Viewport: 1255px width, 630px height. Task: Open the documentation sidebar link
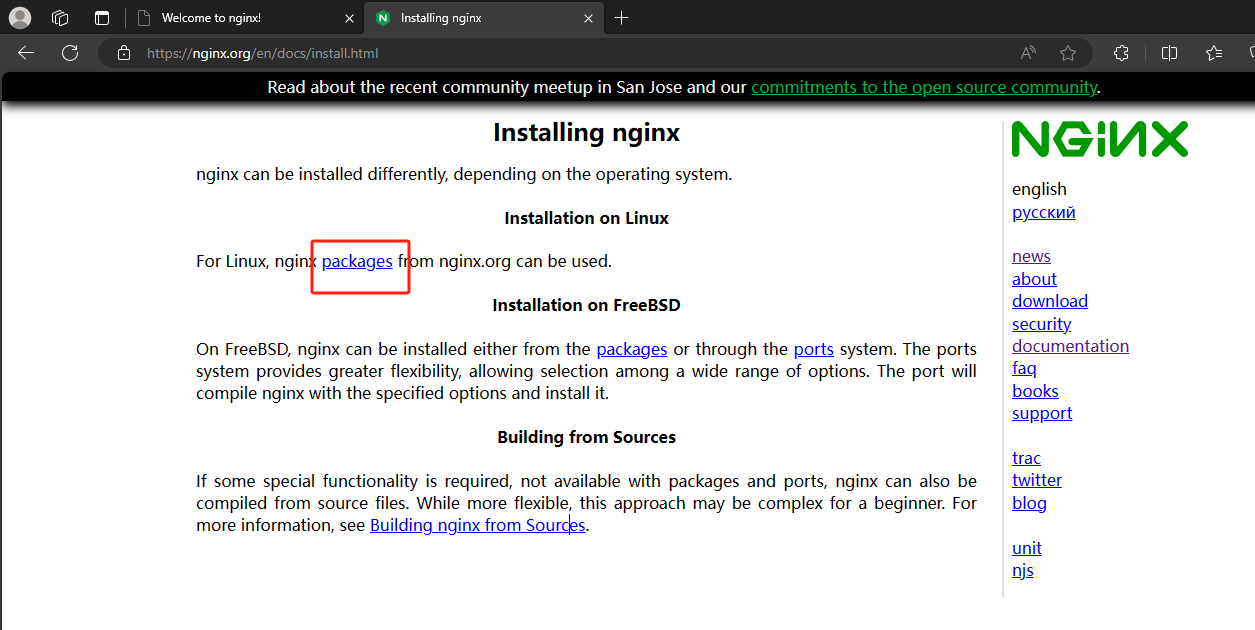point(1070,346)
